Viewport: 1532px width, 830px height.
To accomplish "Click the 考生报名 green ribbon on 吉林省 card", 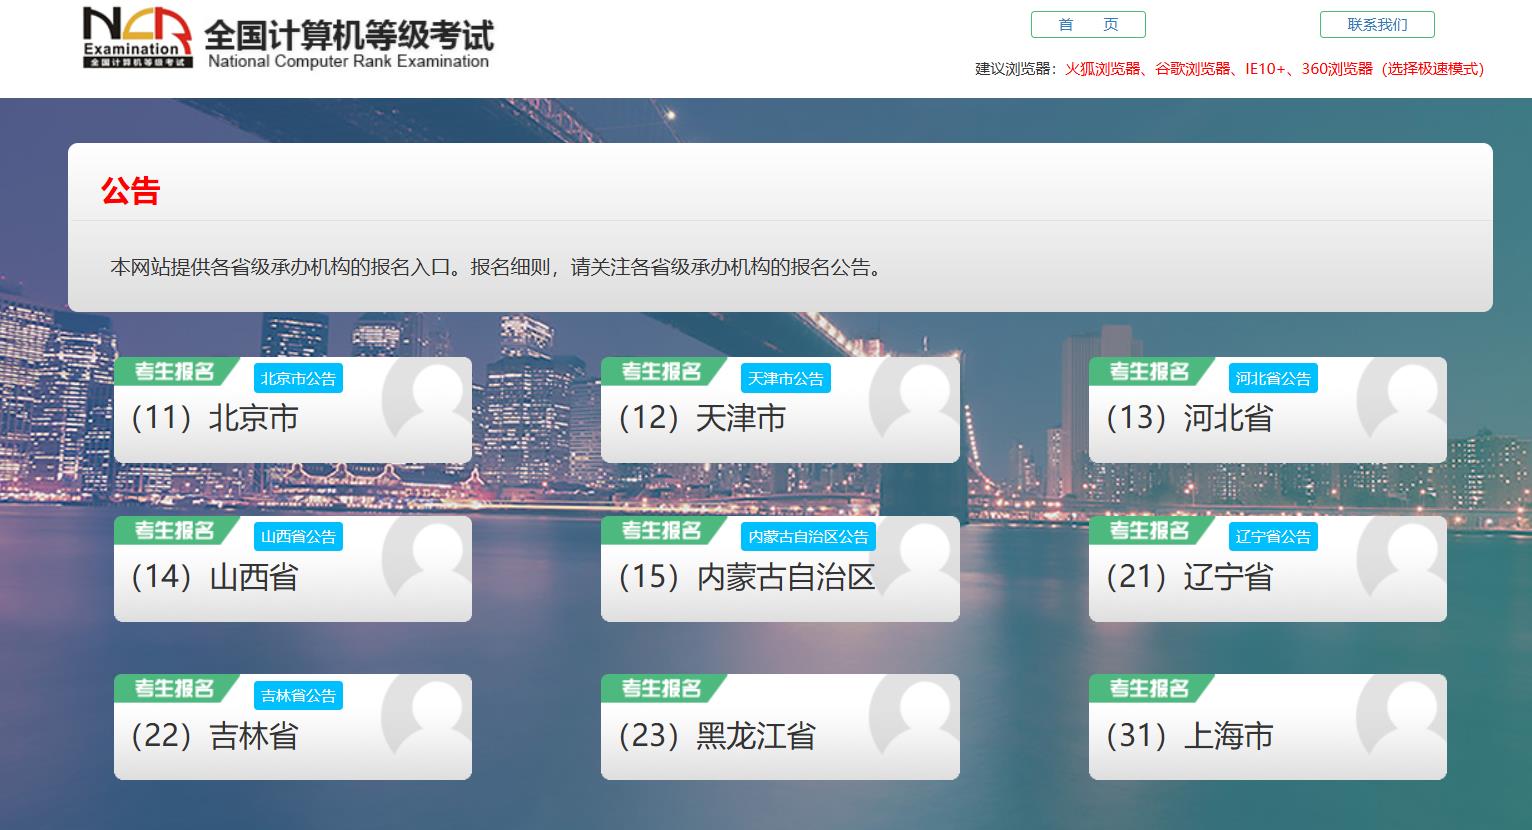I will 175,688.
